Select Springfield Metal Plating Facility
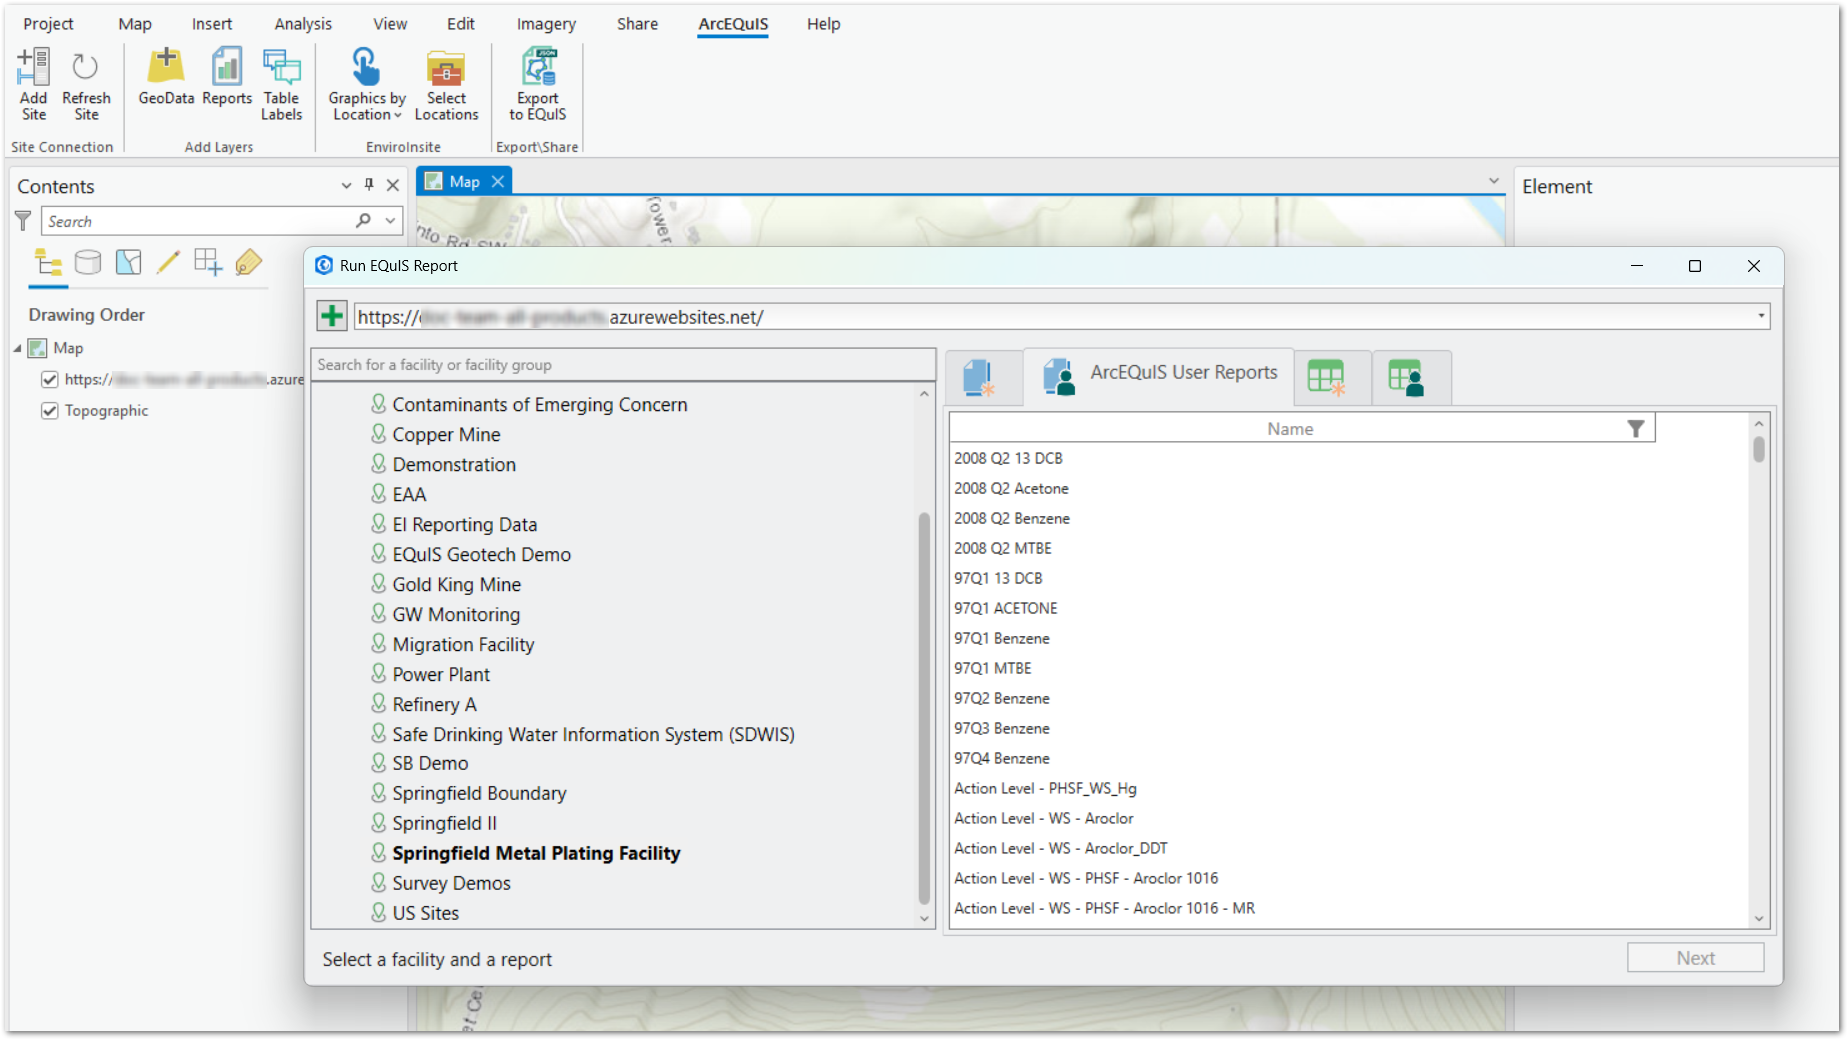The image size is (1848, 1040). pyautogui.click(x=536, y=853)
